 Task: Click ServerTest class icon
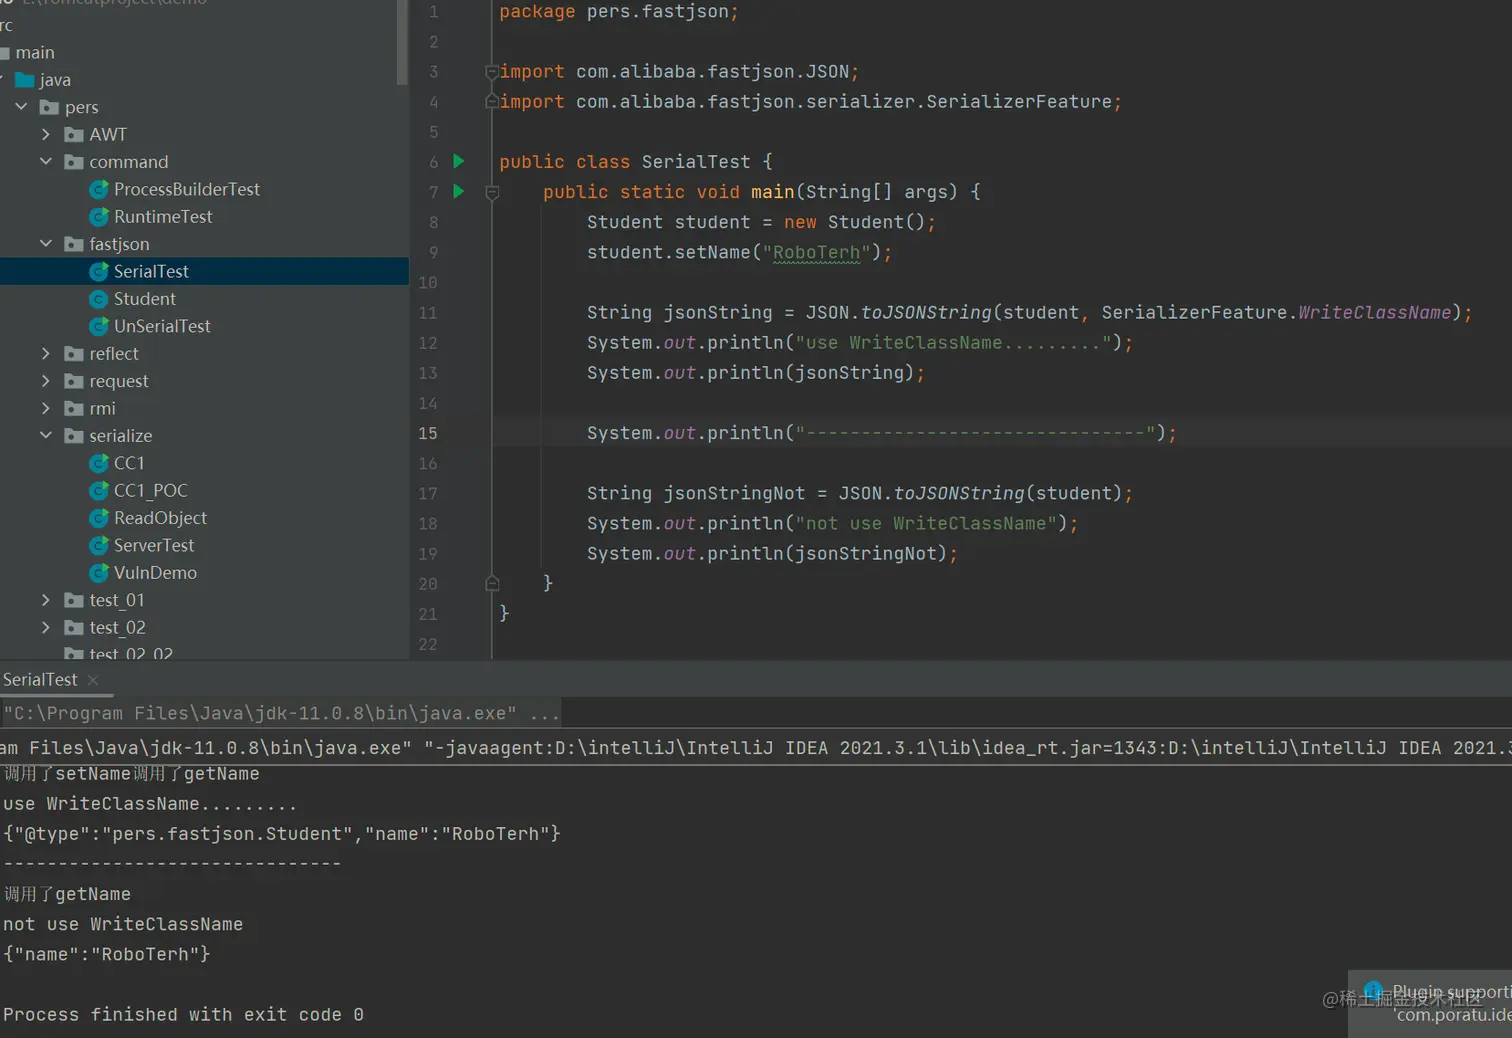[x=99, y=545]
